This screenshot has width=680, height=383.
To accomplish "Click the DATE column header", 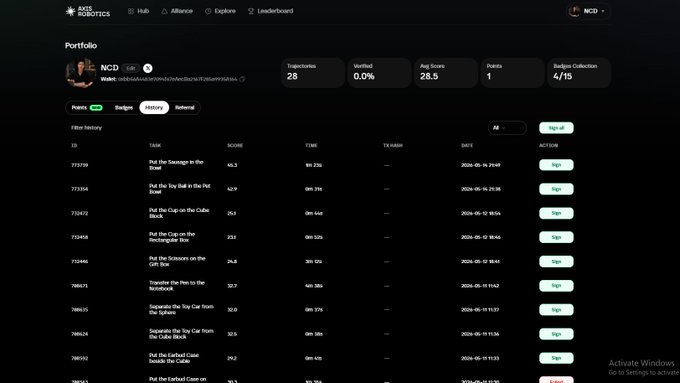I will (x=467, y=145).
